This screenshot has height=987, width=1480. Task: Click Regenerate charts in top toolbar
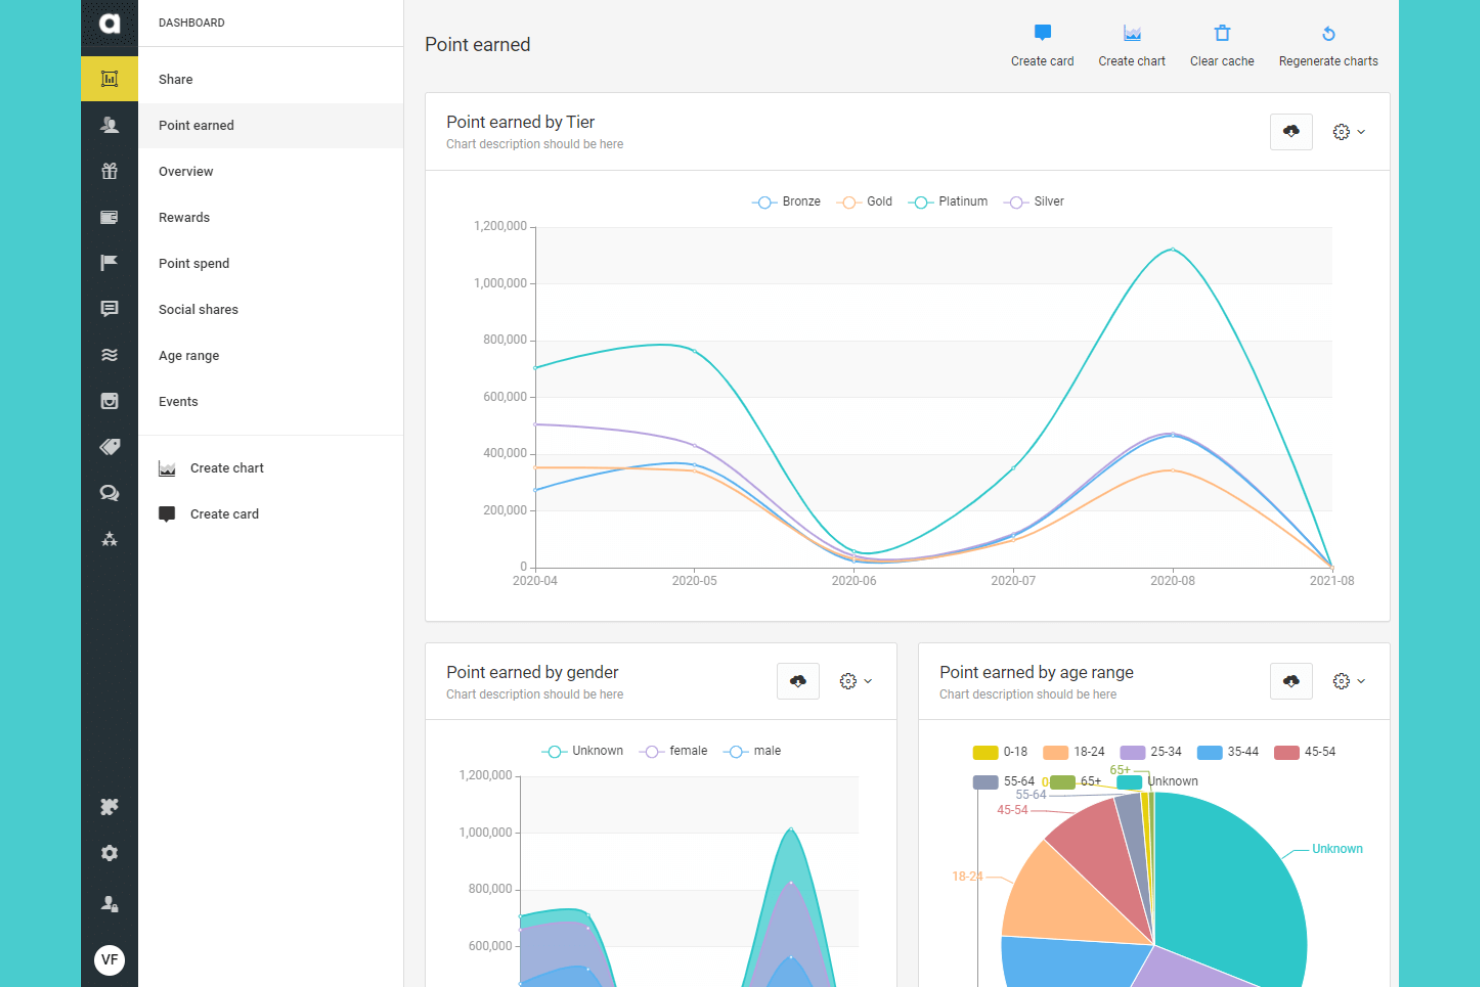(1328, 46)
